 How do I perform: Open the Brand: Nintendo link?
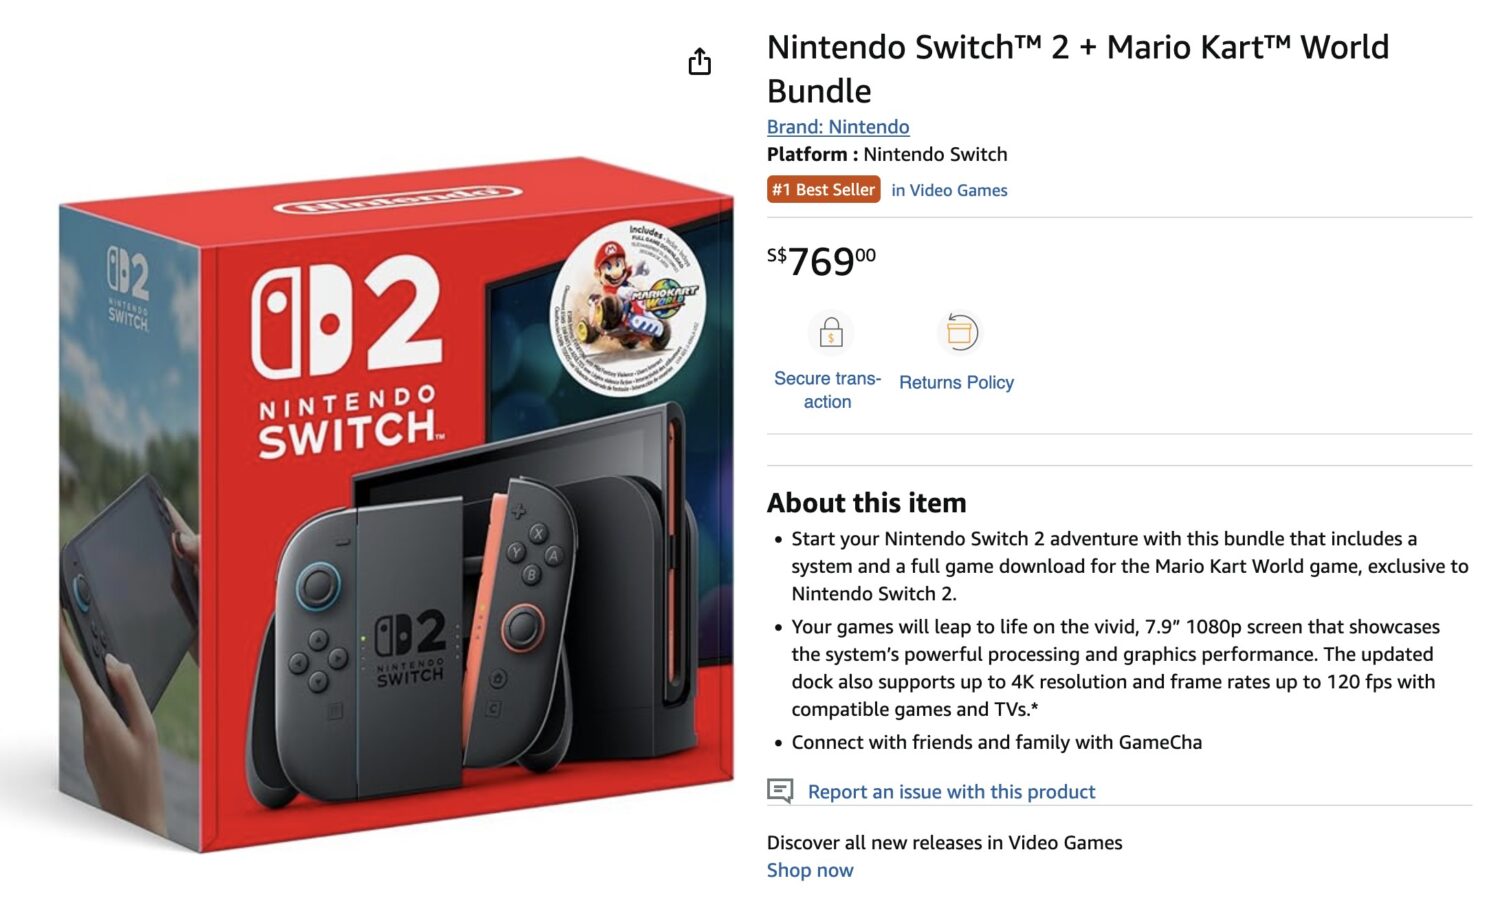838,127
